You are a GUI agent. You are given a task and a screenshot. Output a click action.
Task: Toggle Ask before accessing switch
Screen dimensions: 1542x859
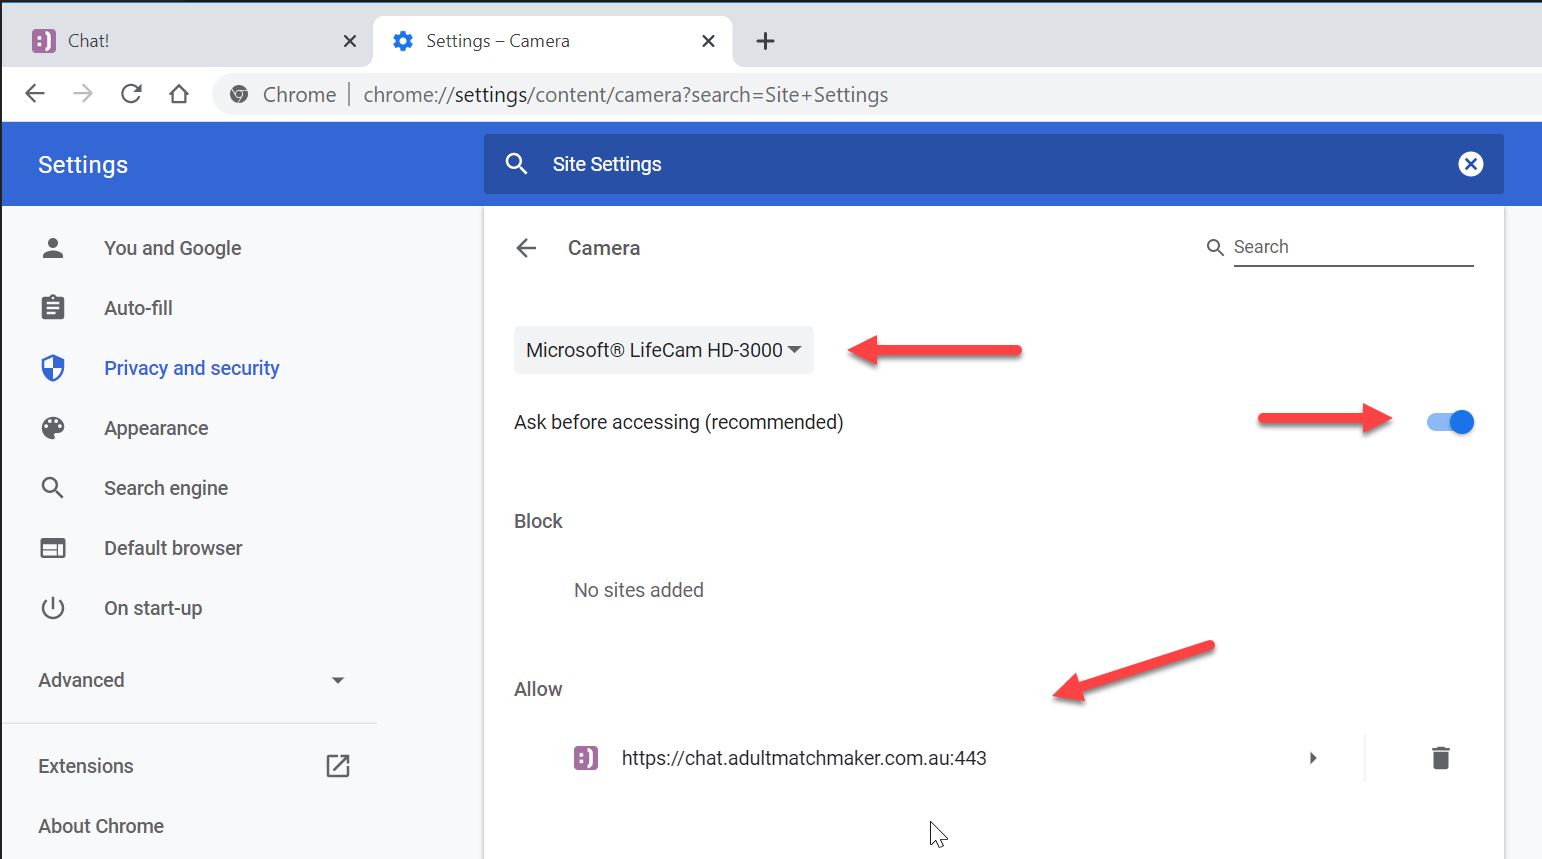coord(1450,422)
